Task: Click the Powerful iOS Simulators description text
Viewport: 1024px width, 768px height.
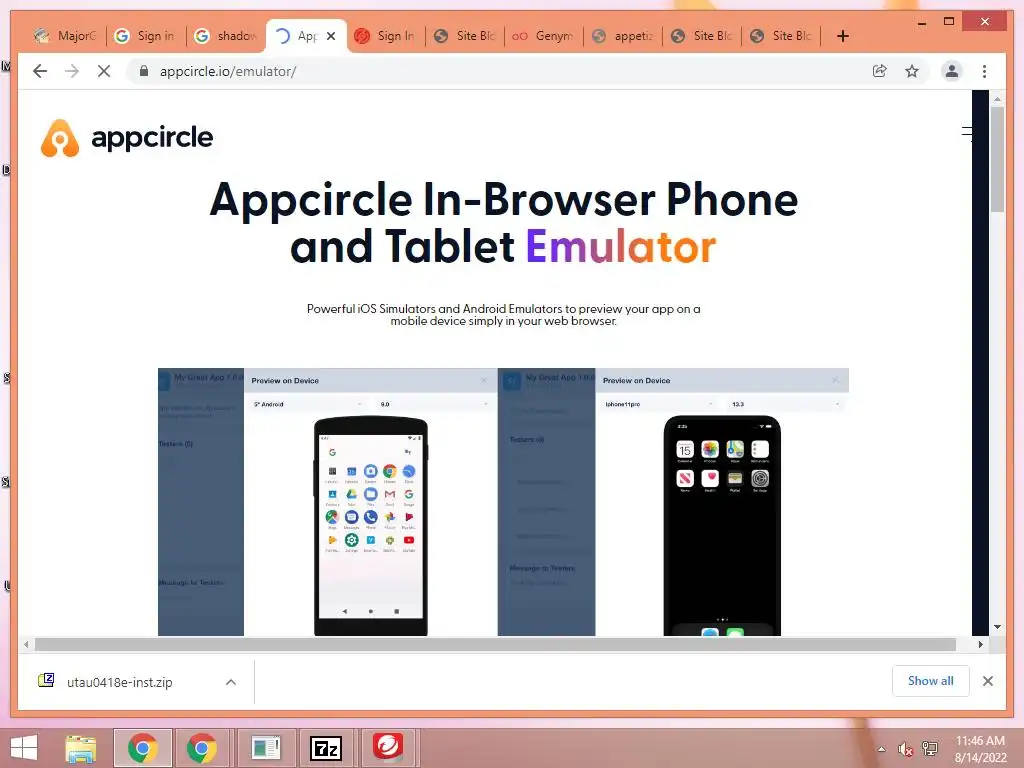Action: click(x=504, y=315)
